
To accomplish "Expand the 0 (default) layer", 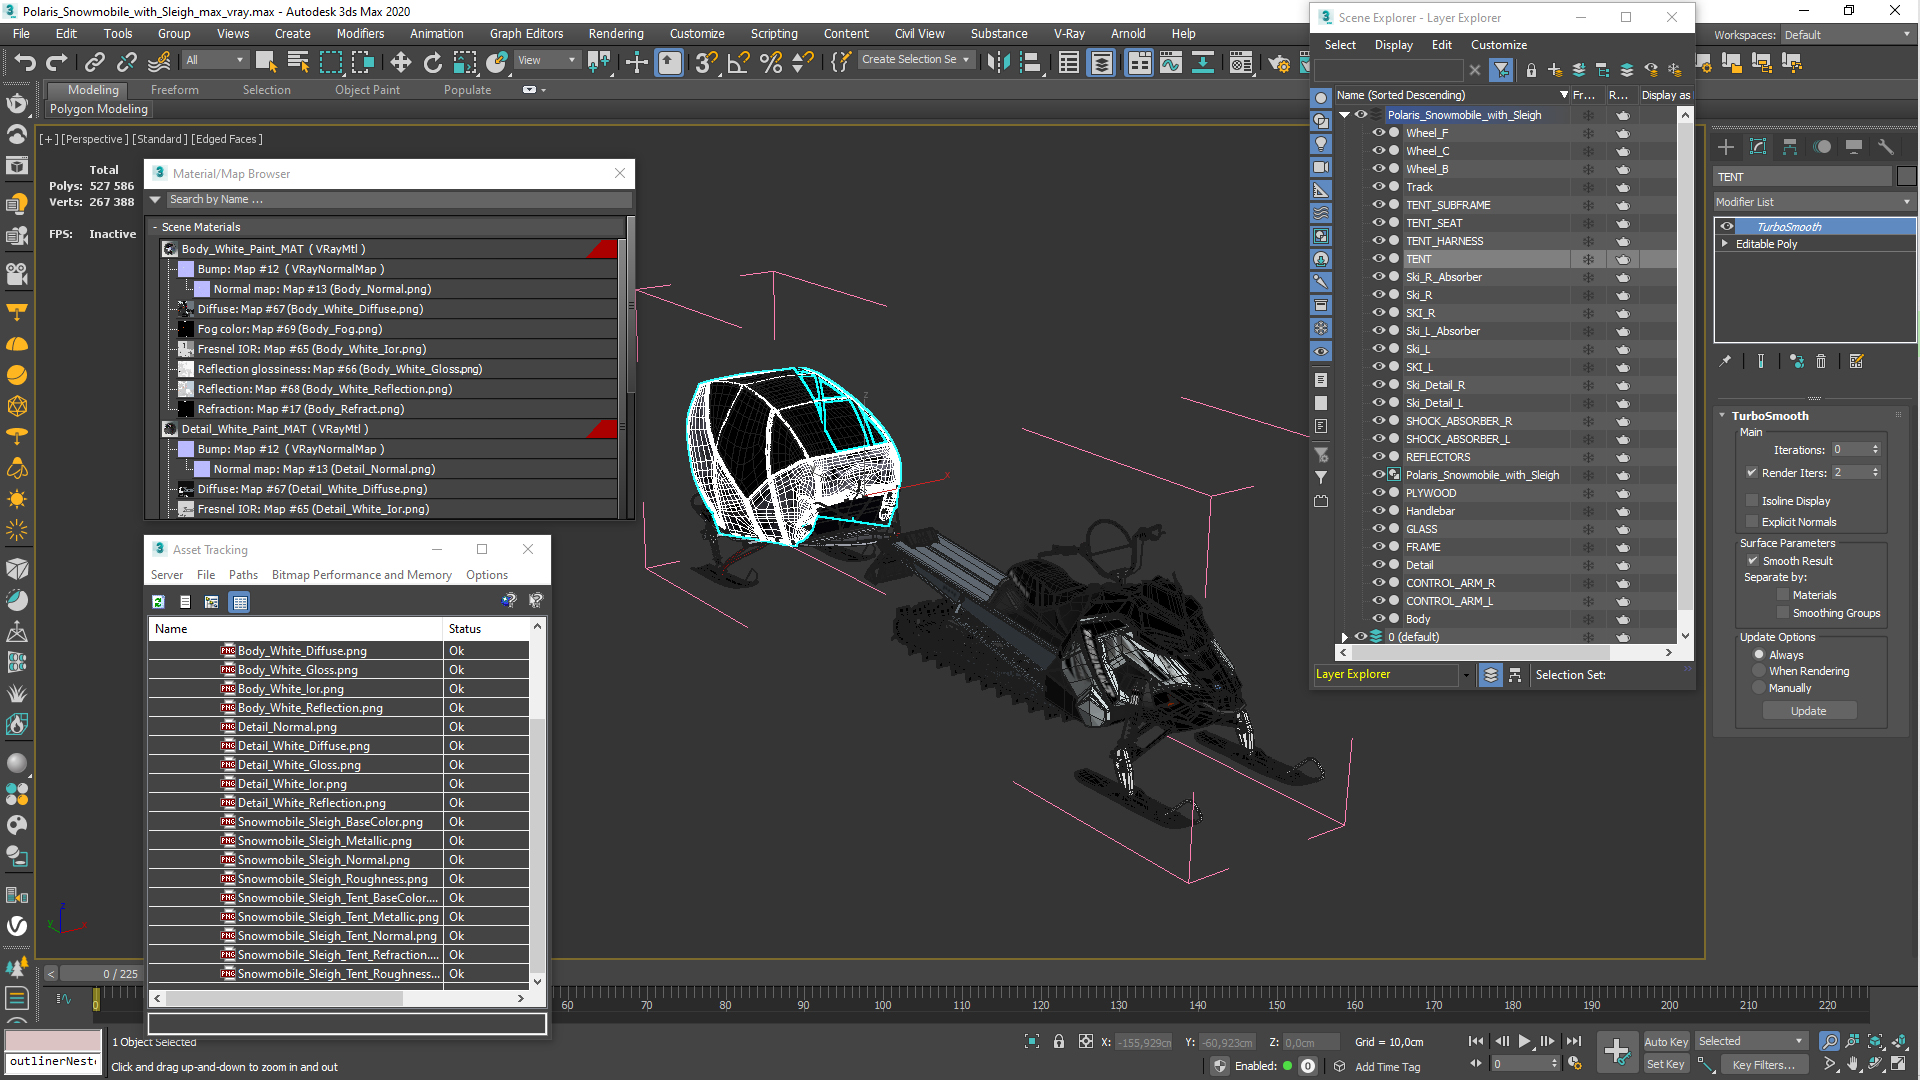I will point(1345,637).
